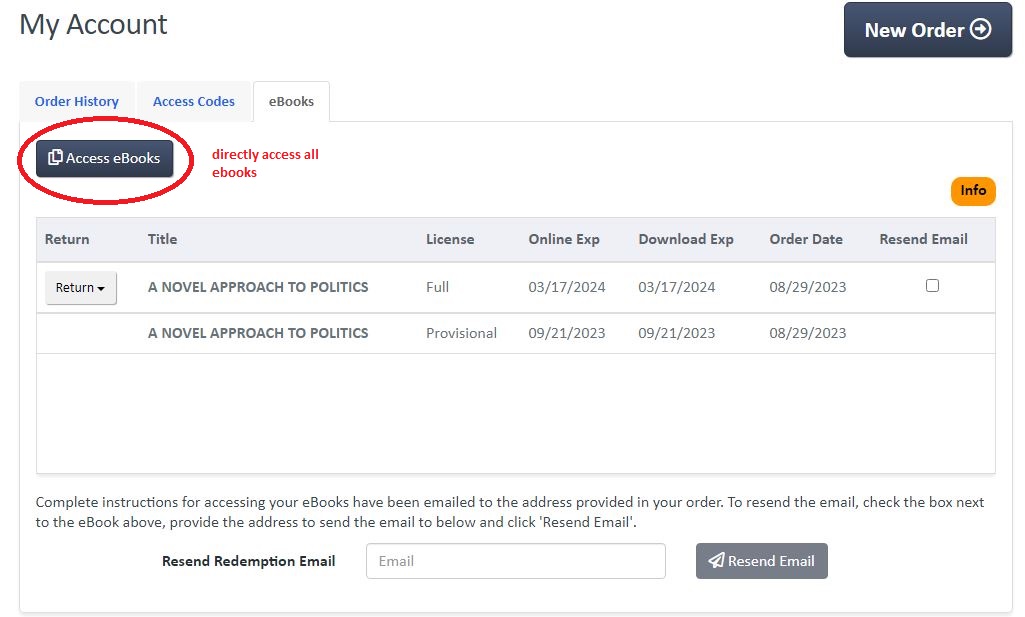Click the copy icon on Access eBooks
The width and height of the screenshot is (1025, 617).
coord(55,158)
